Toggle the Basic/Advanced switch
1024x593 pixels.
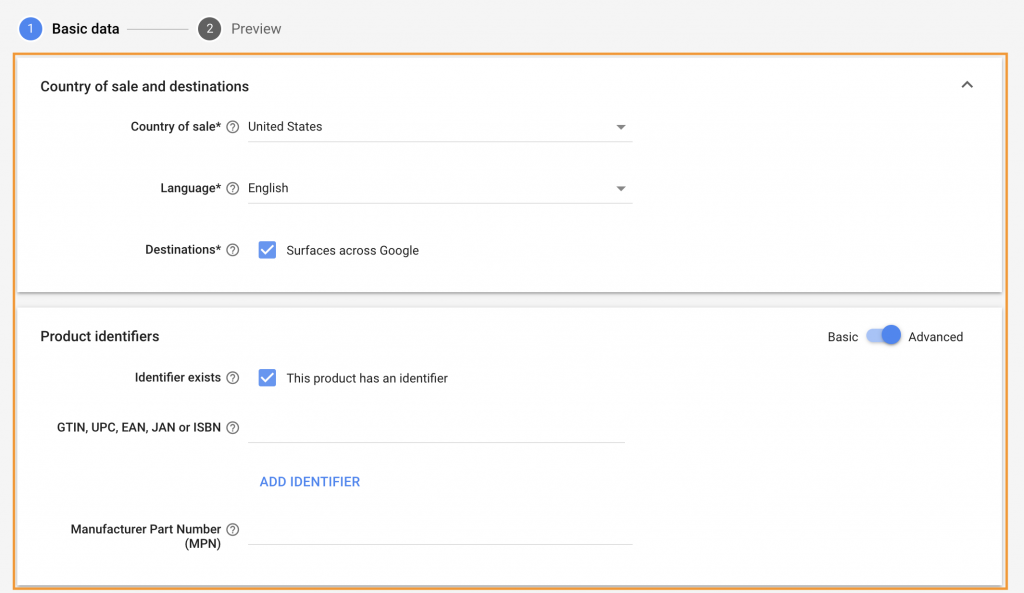pos(884,337)
